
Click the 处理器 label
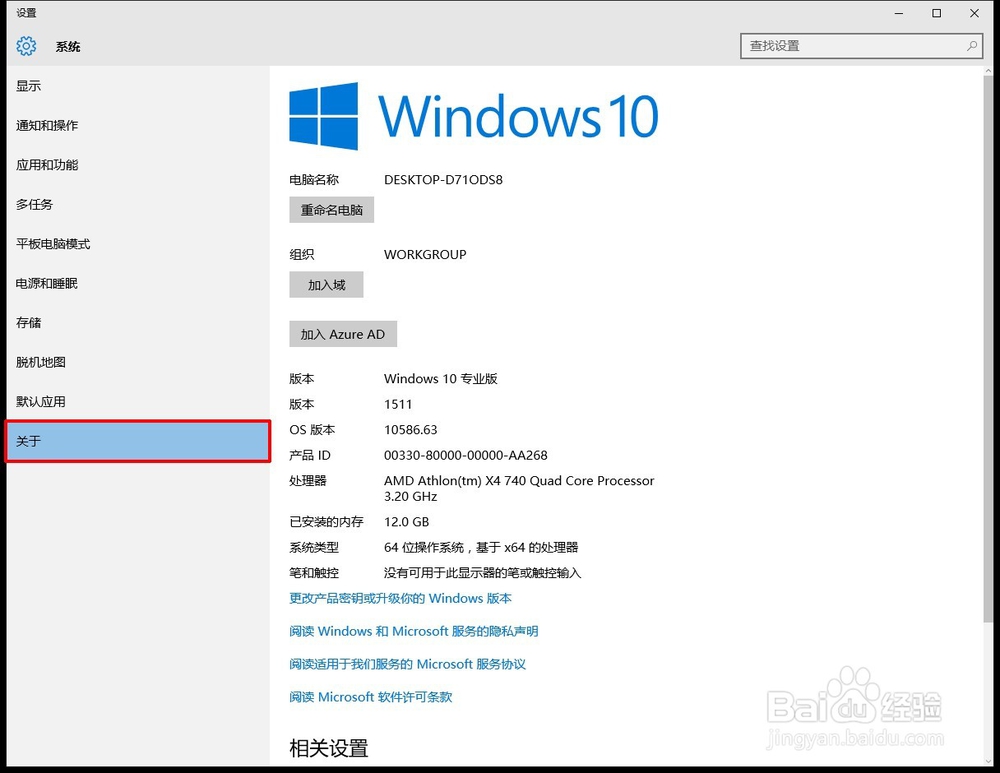click(307, 481)
